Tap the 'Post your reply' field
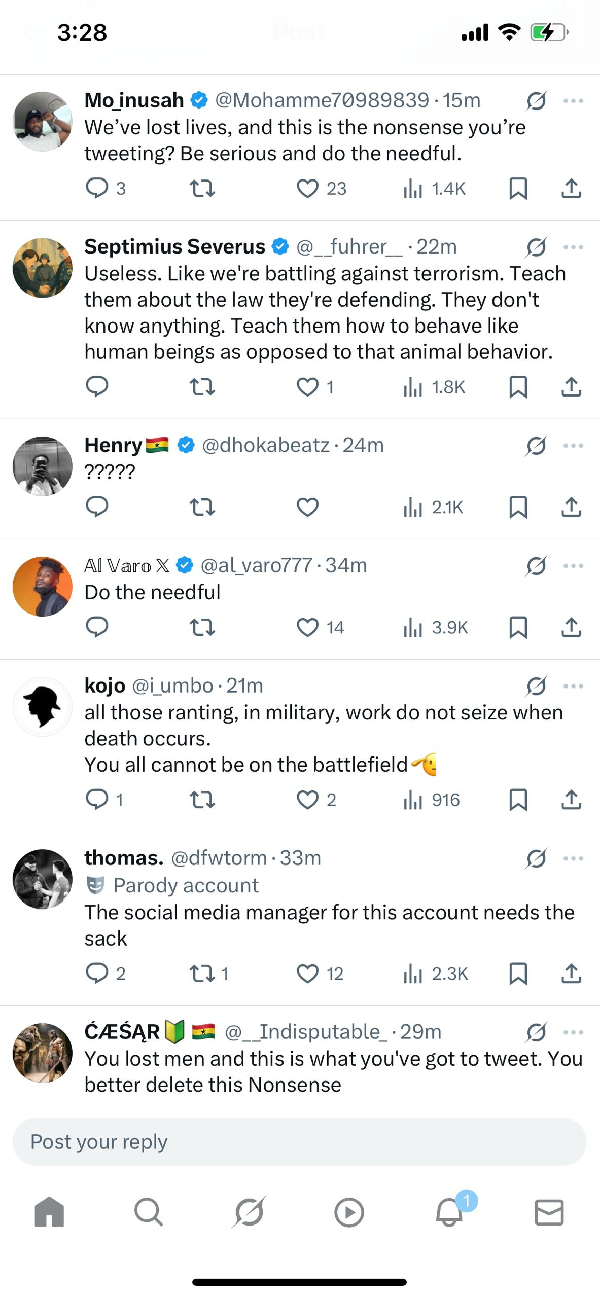 [x=298, y=1142]
